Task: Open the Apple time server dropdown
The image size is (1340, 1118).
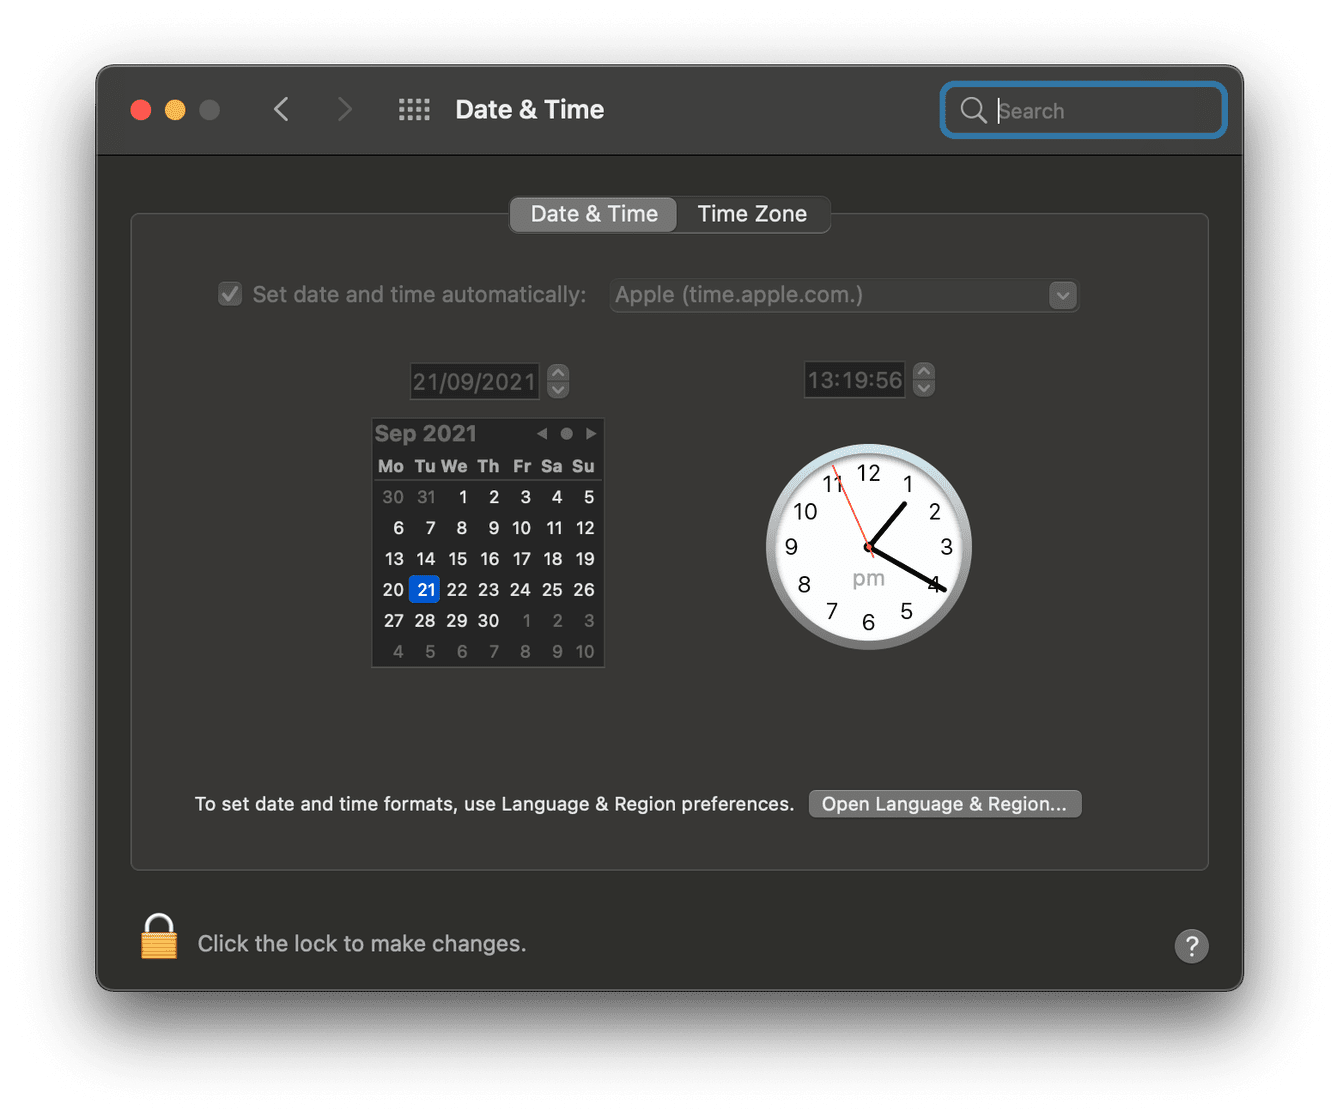Action: point(1062,295)
